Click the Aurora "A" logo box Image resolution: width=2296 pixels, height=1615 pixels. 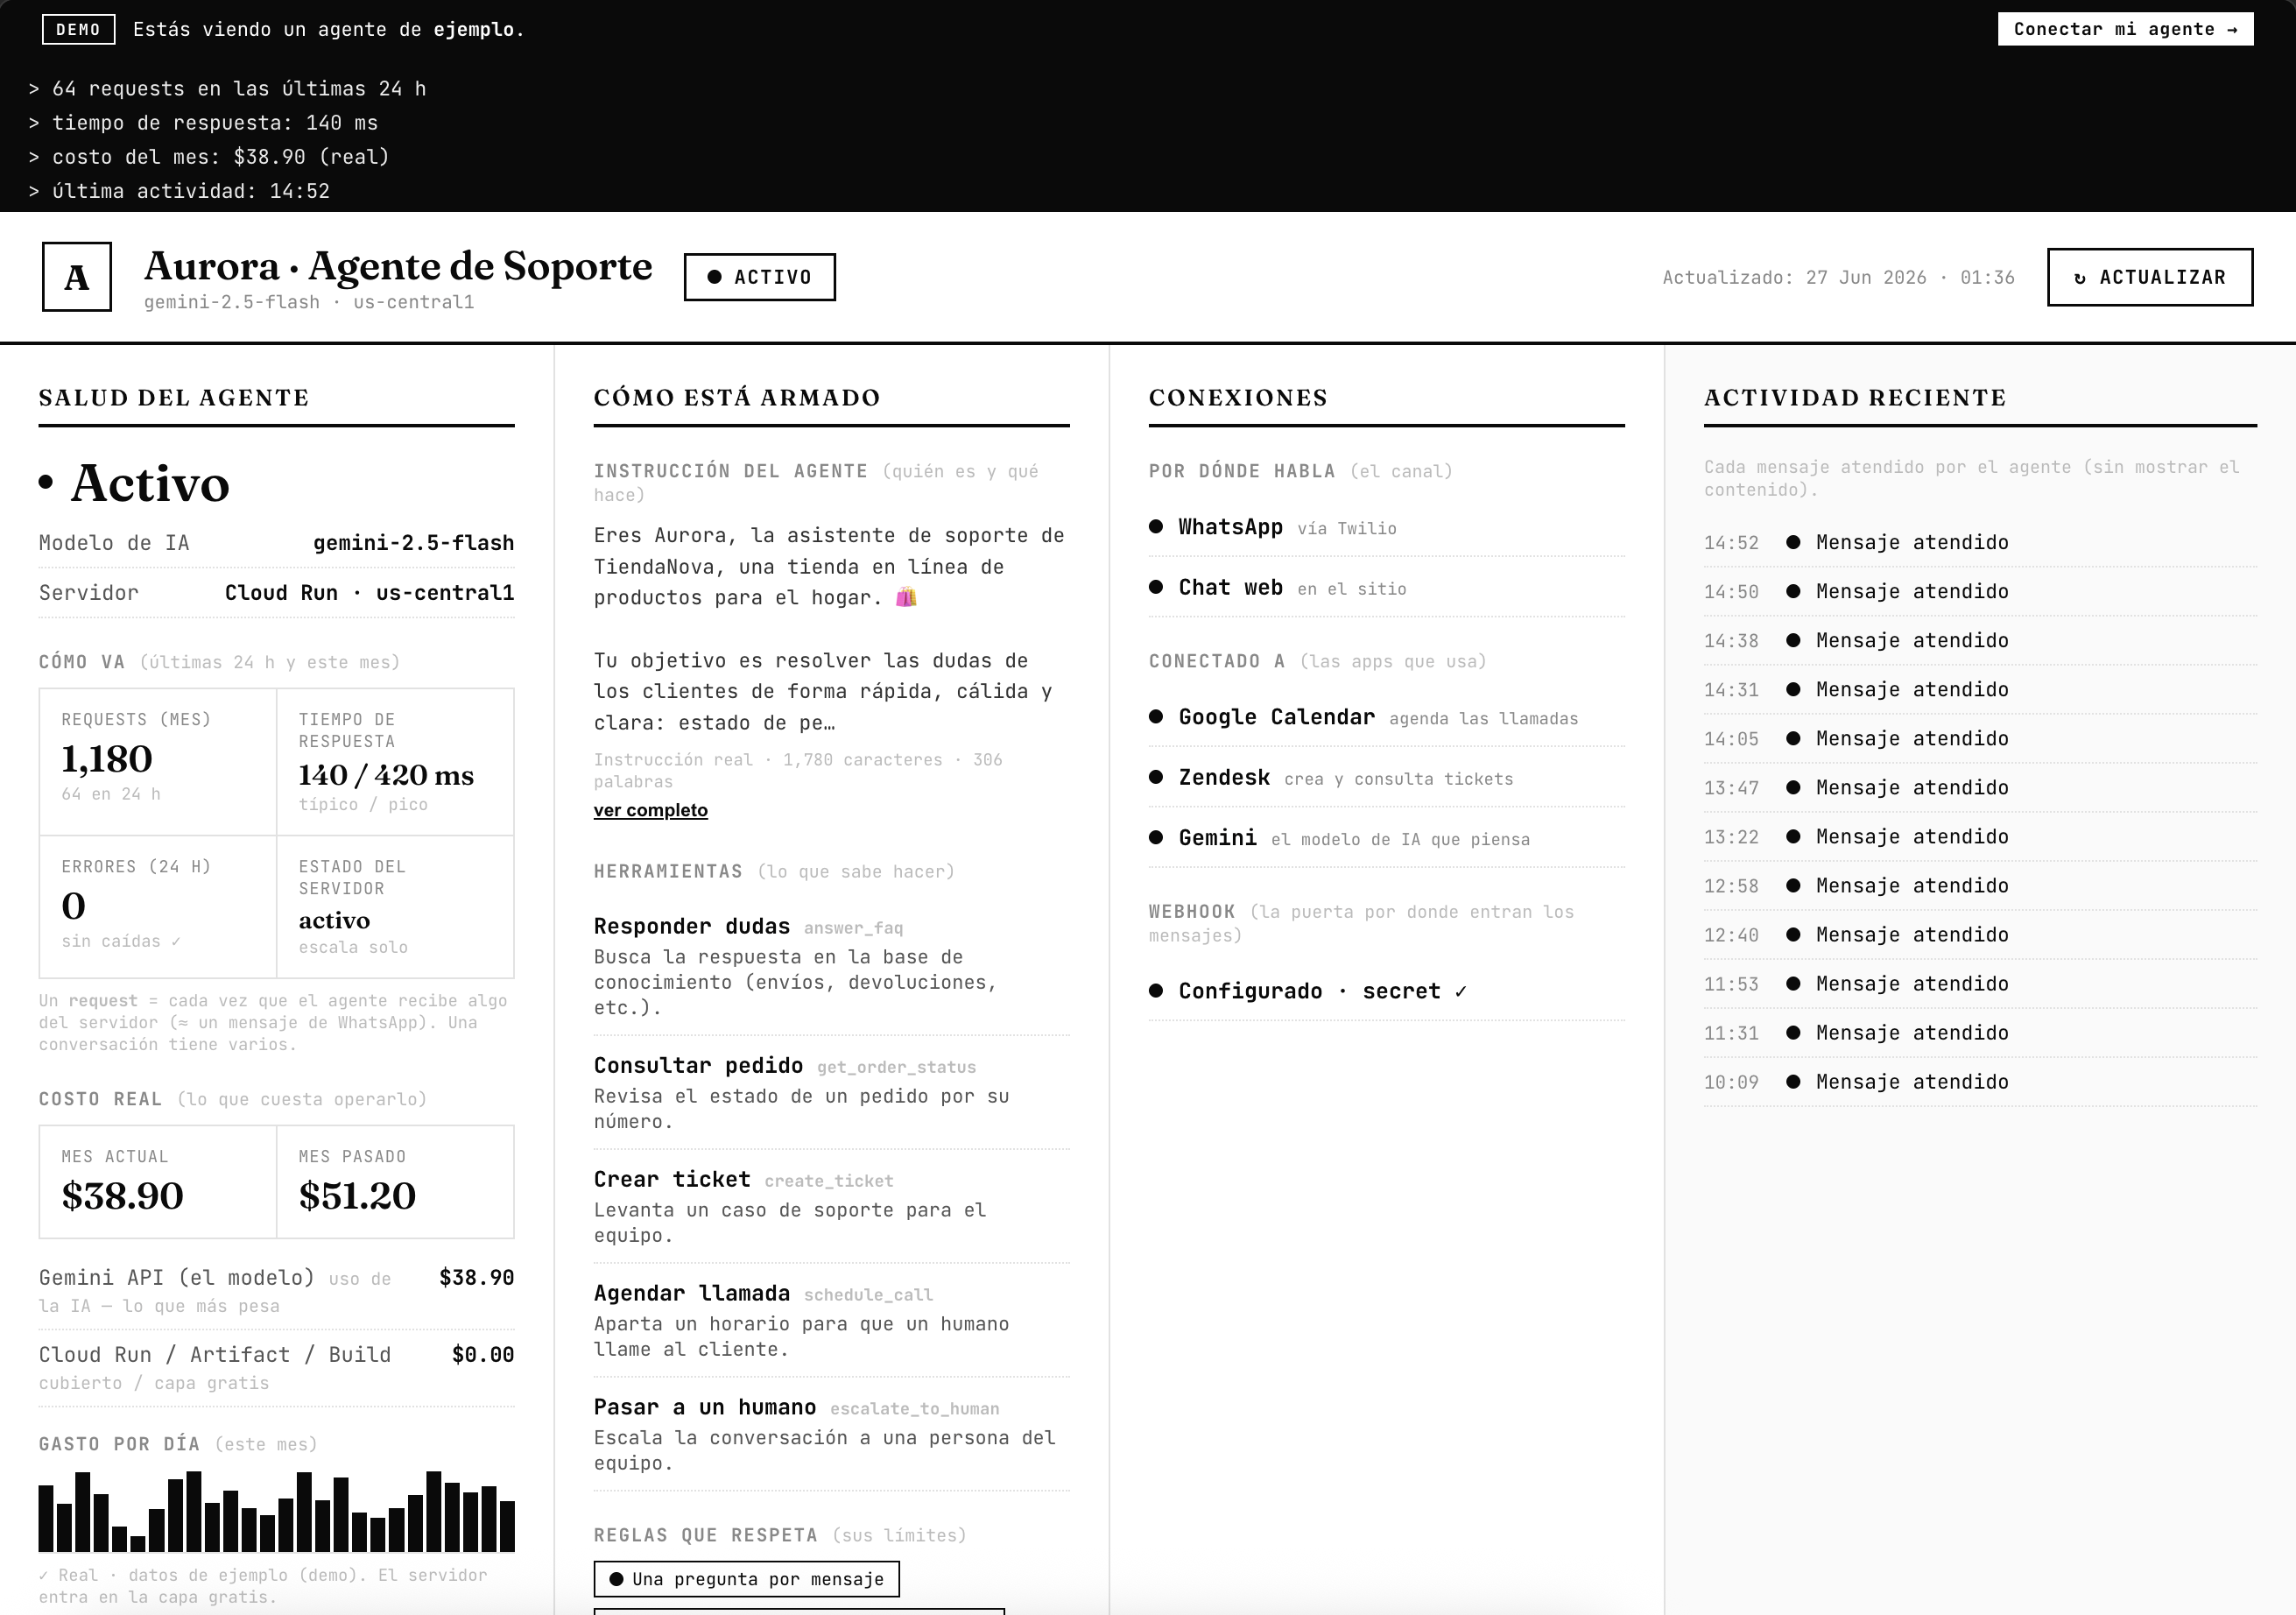(x=77, y=277)
